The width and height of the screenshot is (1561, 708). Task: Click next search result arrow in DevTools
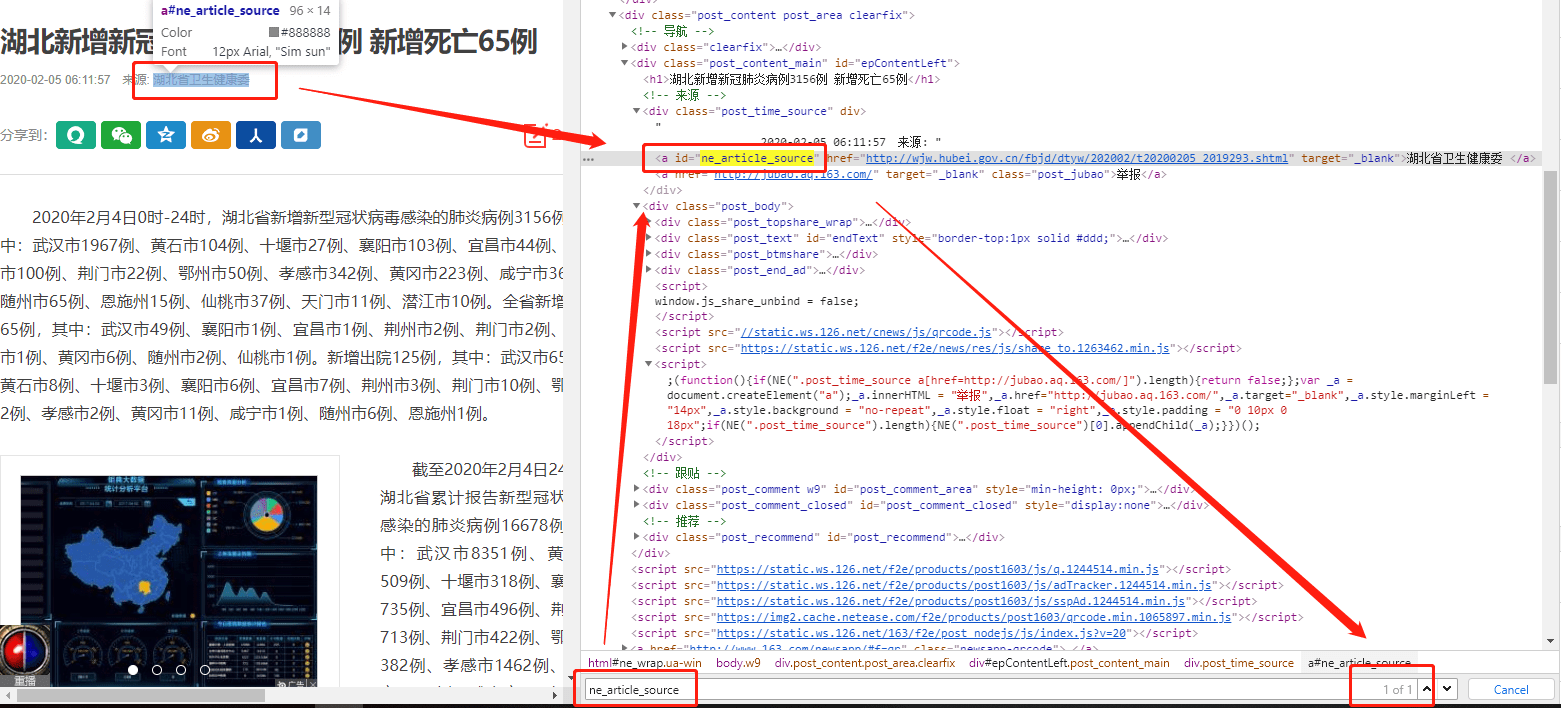tap(1446, 689)
